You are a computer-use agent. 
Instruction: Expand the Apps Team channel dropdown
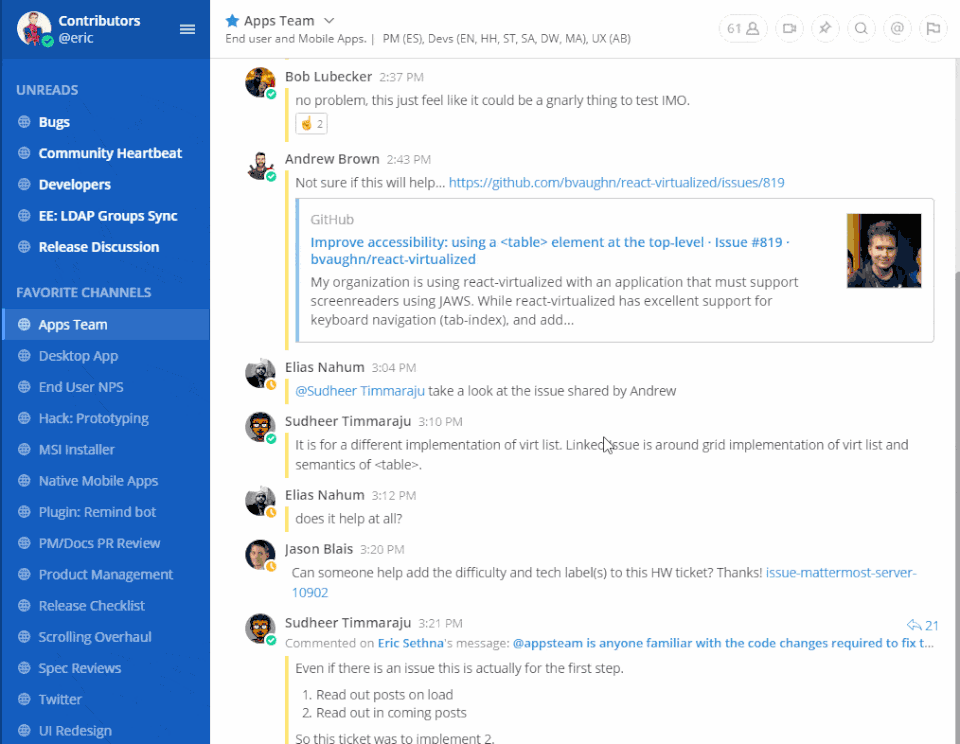pos(329,21)
